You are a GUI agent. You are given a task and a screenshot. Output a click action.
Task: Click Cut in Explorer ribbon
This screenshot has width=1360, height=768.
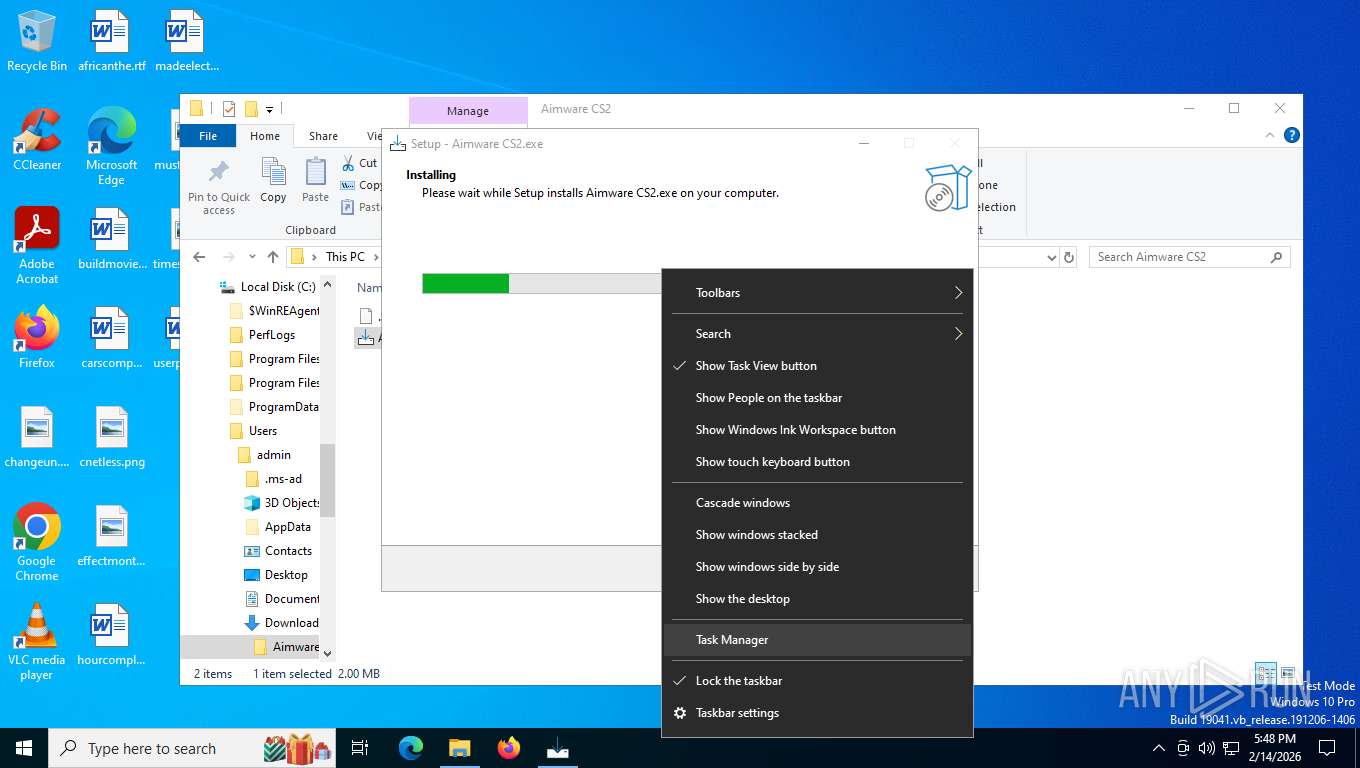359,163
